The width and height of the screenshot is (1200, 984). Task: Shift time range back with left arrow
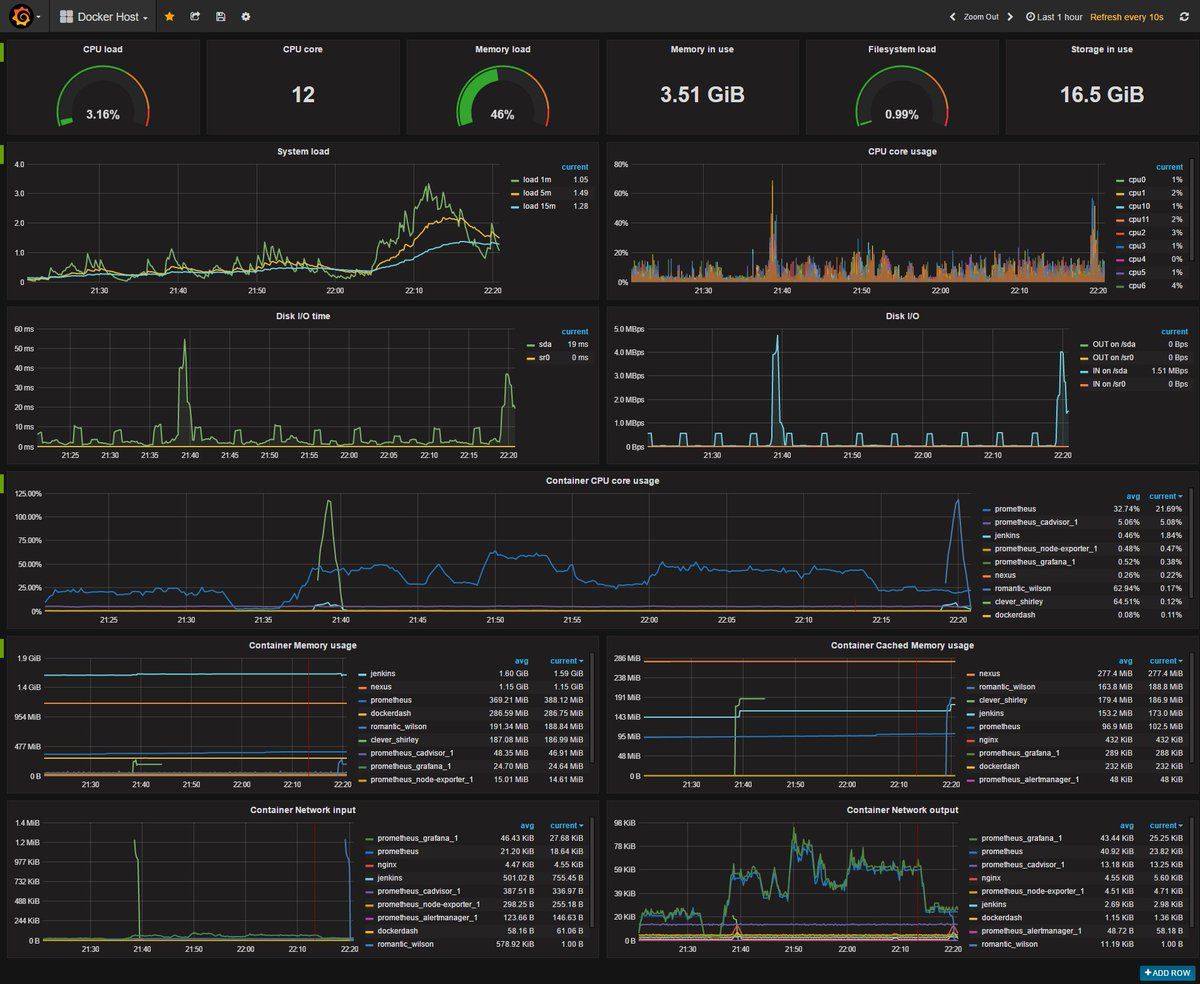(952, 17)
